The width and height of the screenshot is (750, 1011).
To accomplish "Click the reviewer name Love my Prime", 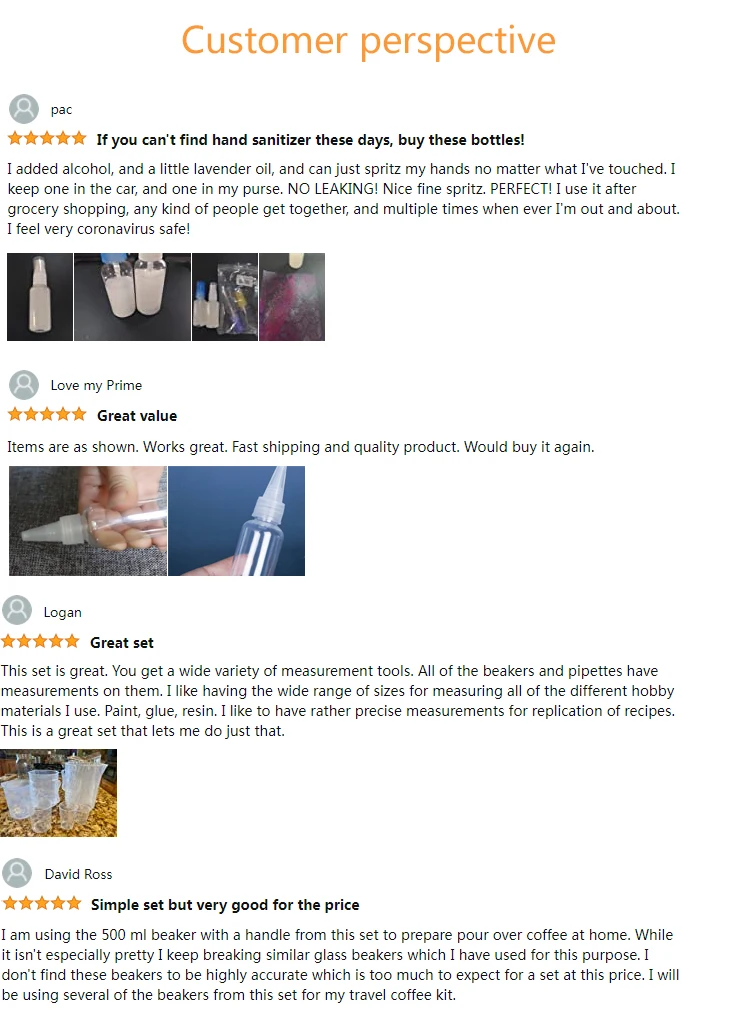I will click(x=96, y=386).
